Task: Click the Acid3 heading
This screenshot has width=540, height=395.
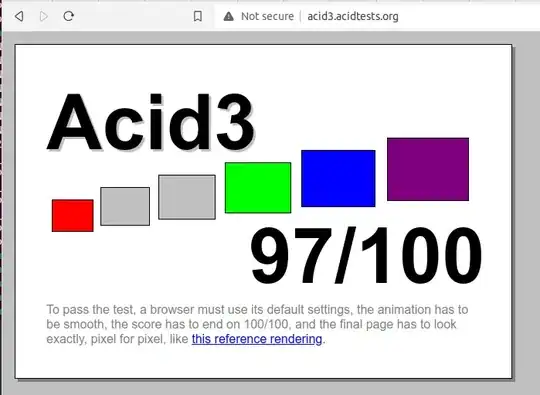Action: coord(151,122)
